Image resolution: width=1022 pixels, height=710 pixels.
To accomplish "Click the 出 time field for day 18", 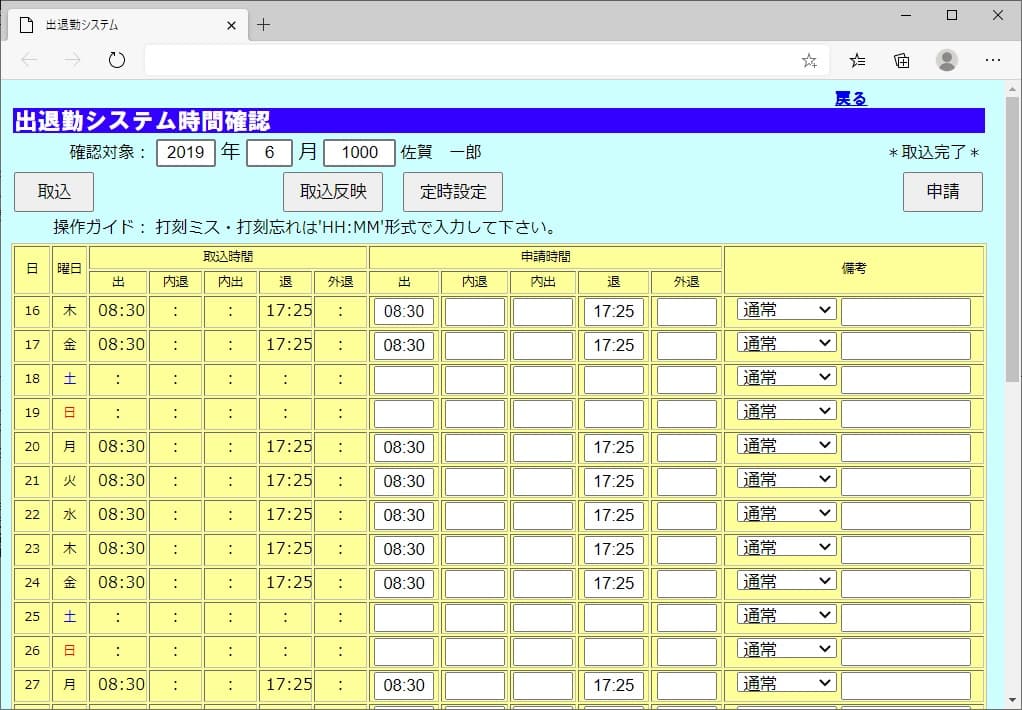I will [404, 379].
